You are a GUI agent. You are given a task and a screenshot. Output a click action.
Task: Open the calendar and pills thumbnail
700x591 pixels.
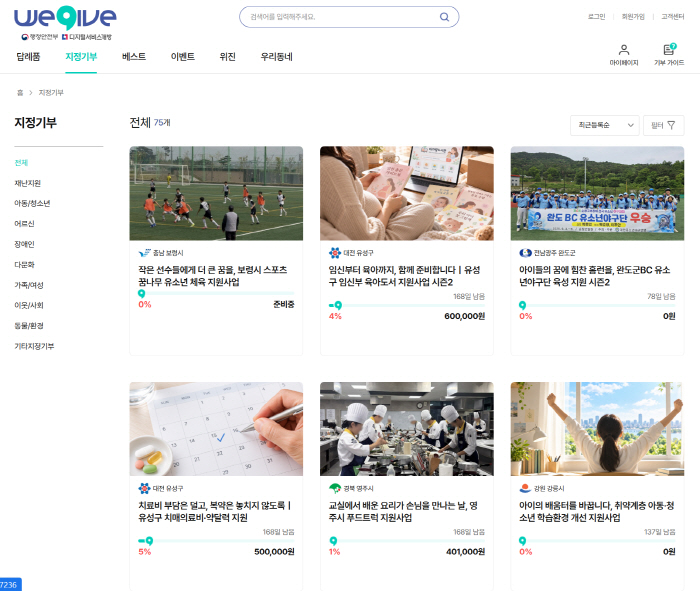click(x=216, y=429)
